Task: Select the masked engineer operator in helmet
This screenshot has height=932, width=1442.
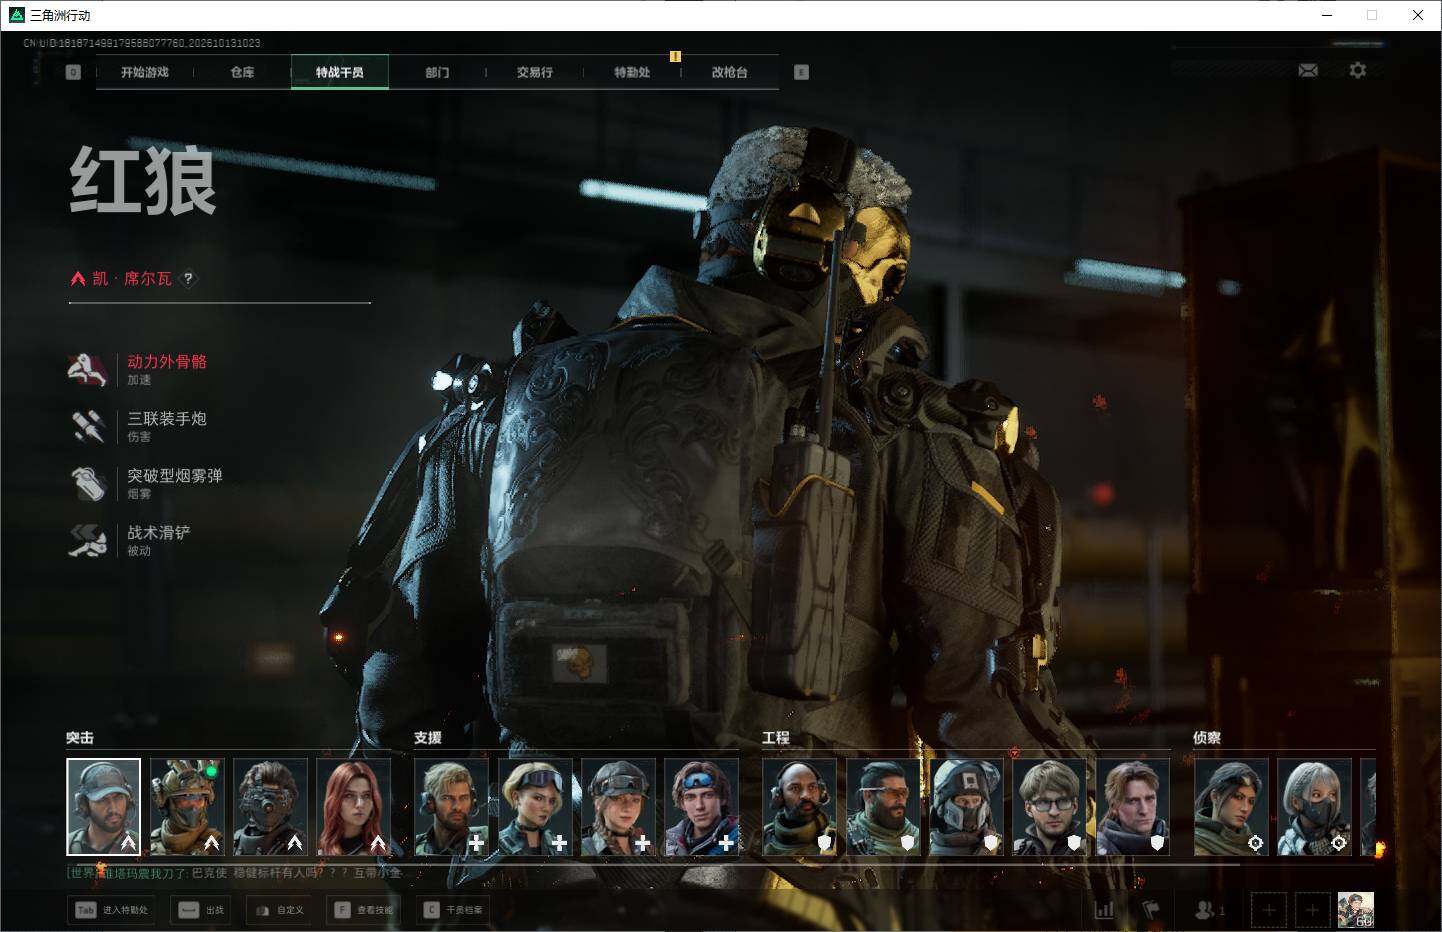Action: [966, 807]
